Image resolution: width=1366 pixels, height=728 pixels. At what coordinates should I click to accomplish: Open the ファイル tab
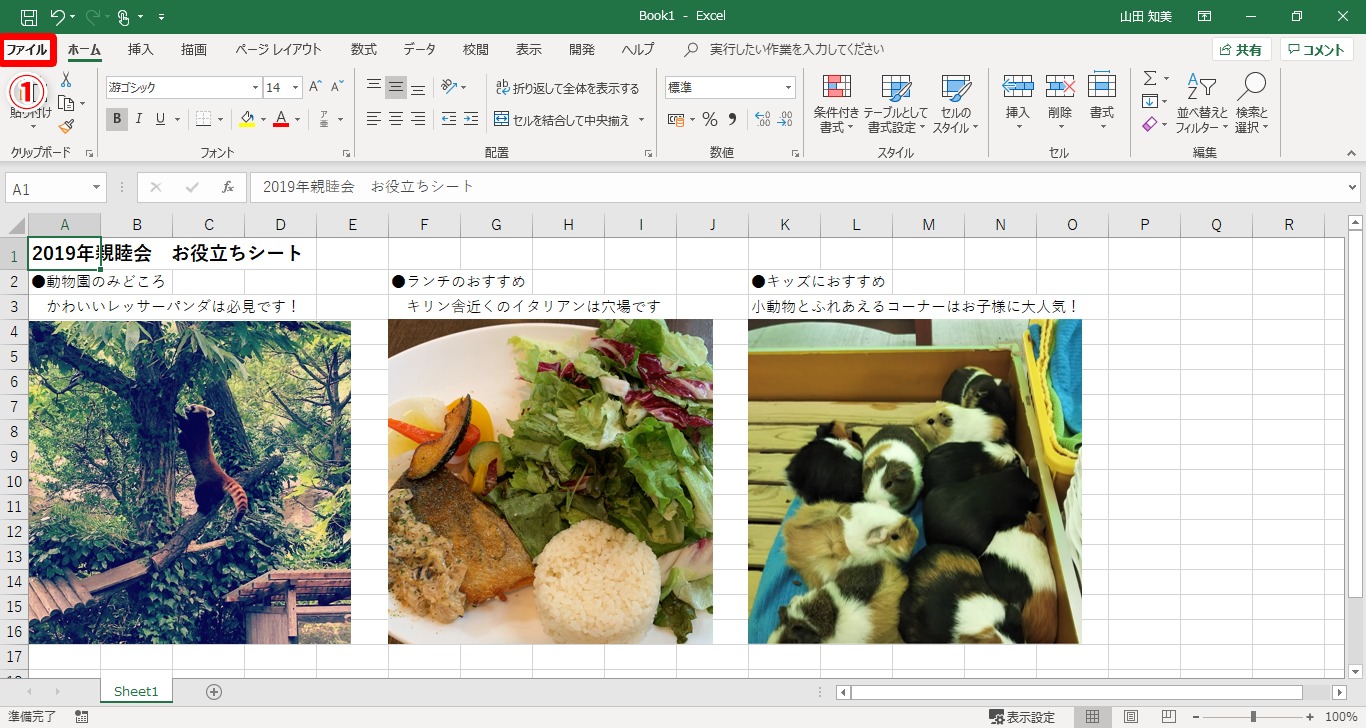(x=27, y=49)
